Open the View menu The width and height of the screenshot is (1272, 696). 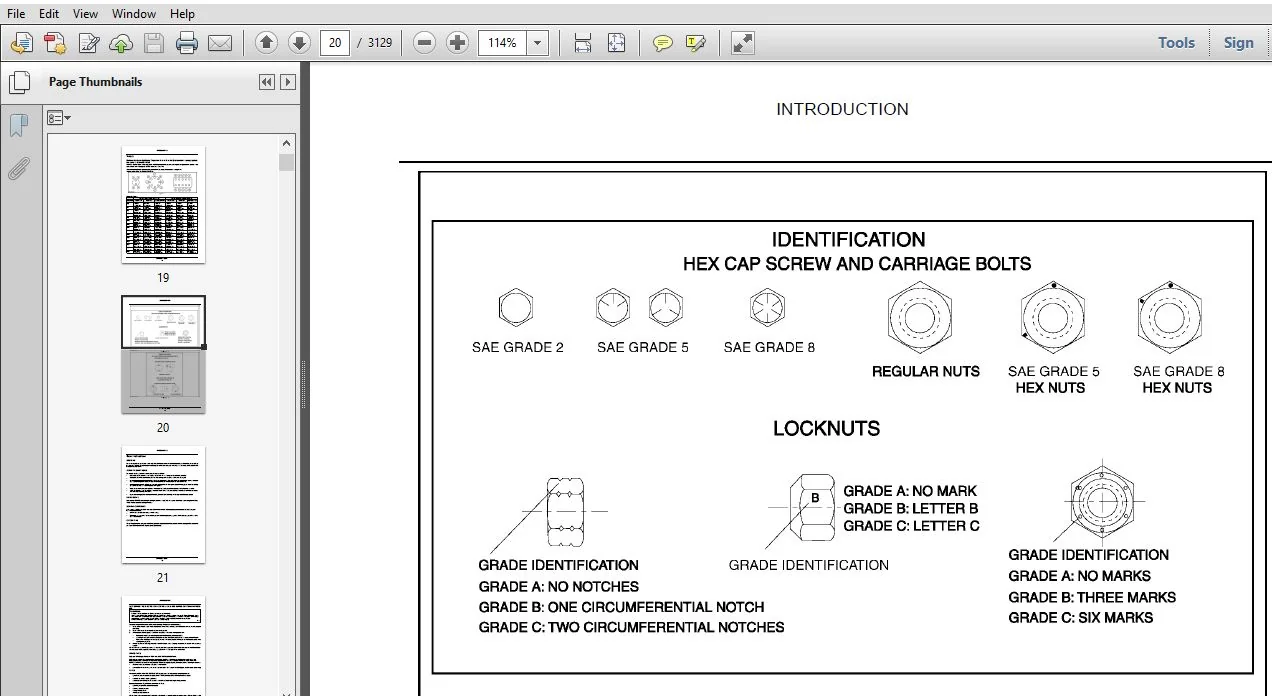[85, 14]
